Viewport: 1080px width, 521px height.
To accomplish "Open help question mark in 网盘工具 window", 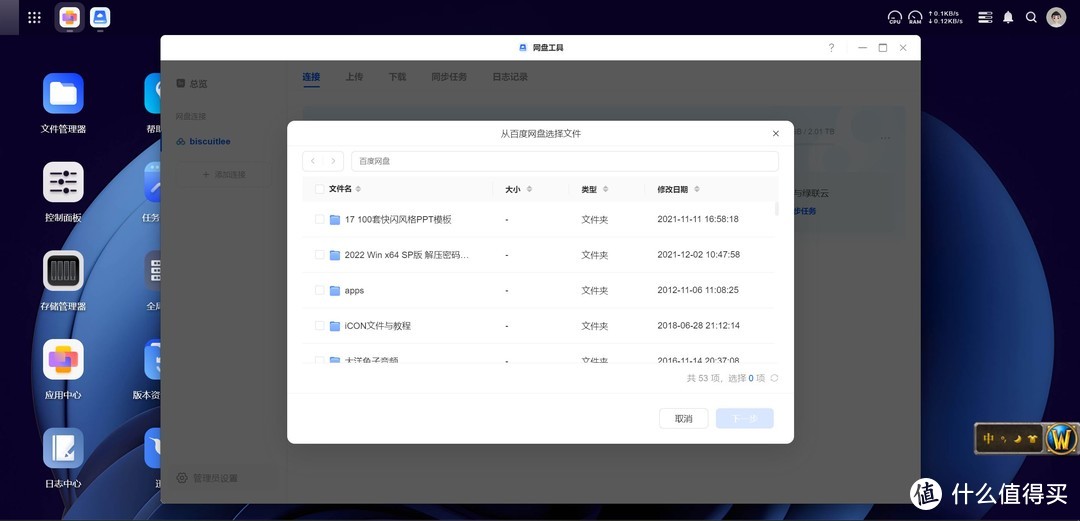I will point(831,48).
